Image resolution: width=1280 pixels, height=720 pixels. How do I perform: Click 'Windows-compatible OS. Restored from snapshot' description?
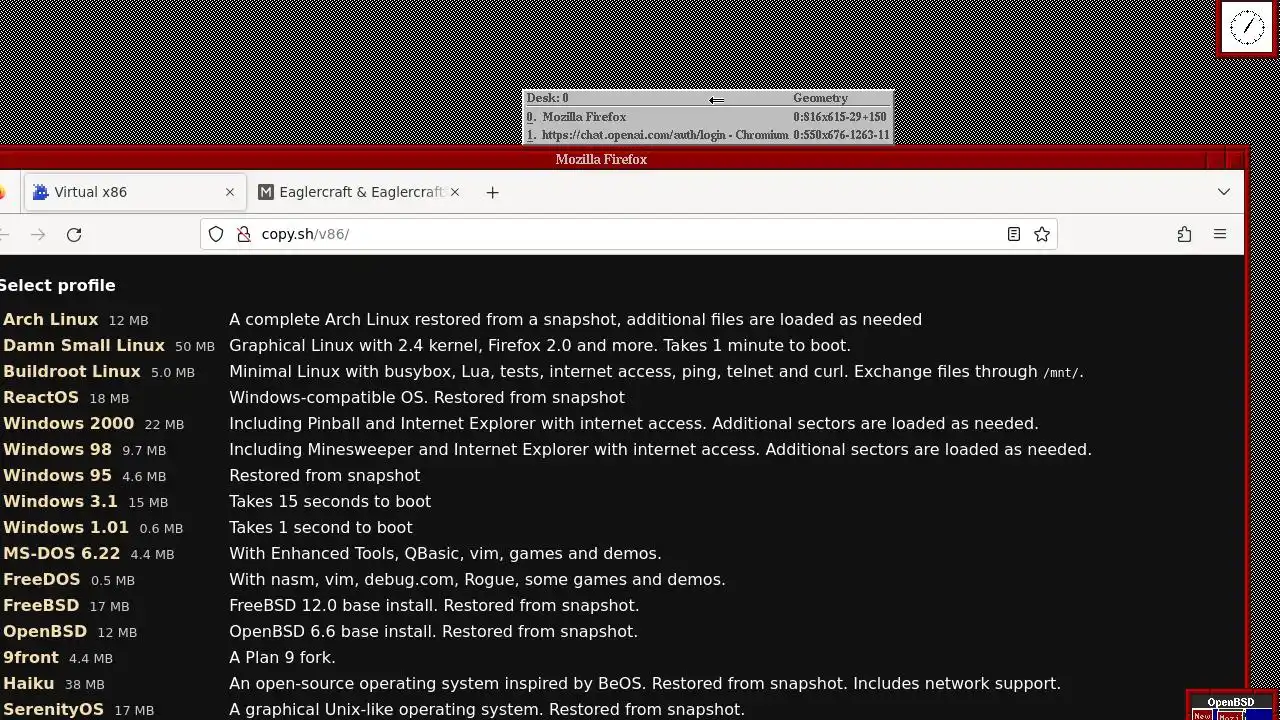(427, 397)
